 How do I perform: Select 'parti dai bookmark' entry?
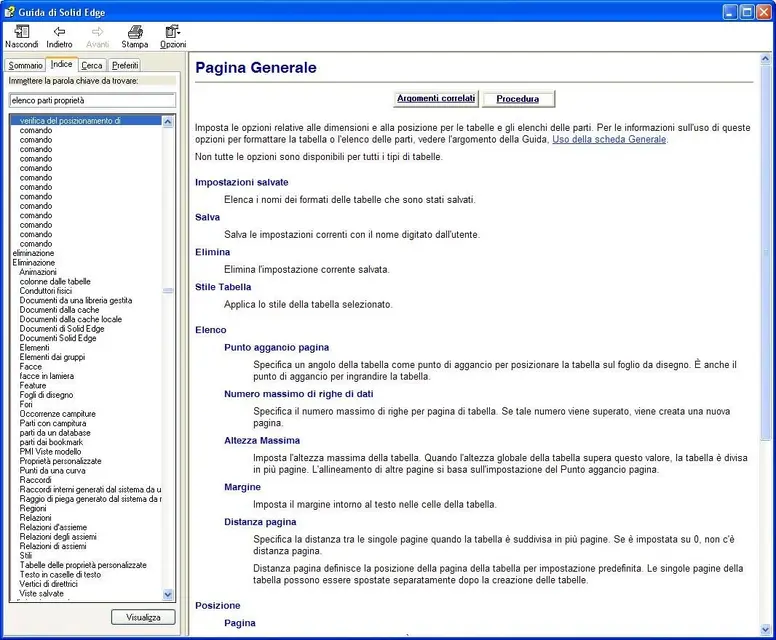tap(51, 442)
